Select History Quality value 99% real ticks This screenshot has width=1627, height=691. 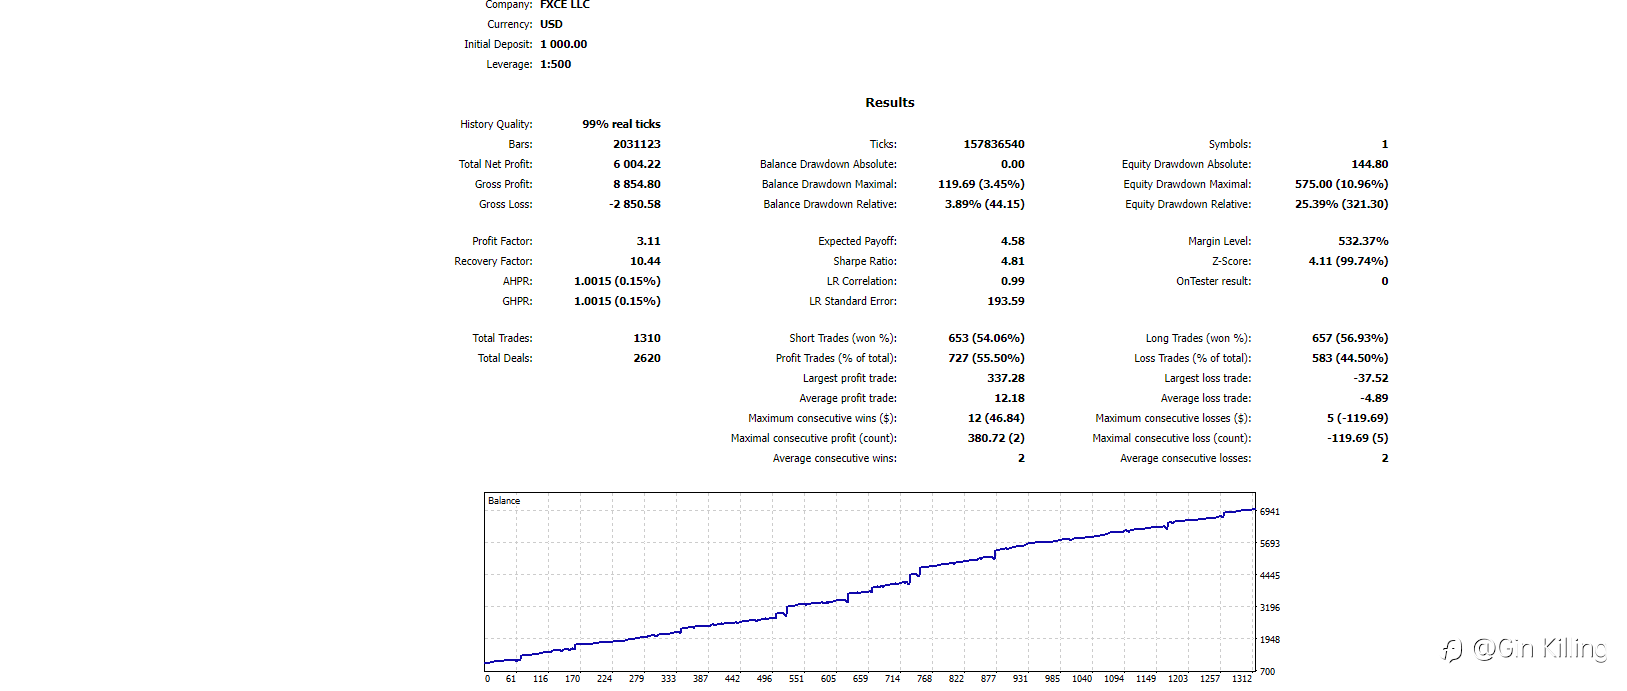click(x=621, y=124)
